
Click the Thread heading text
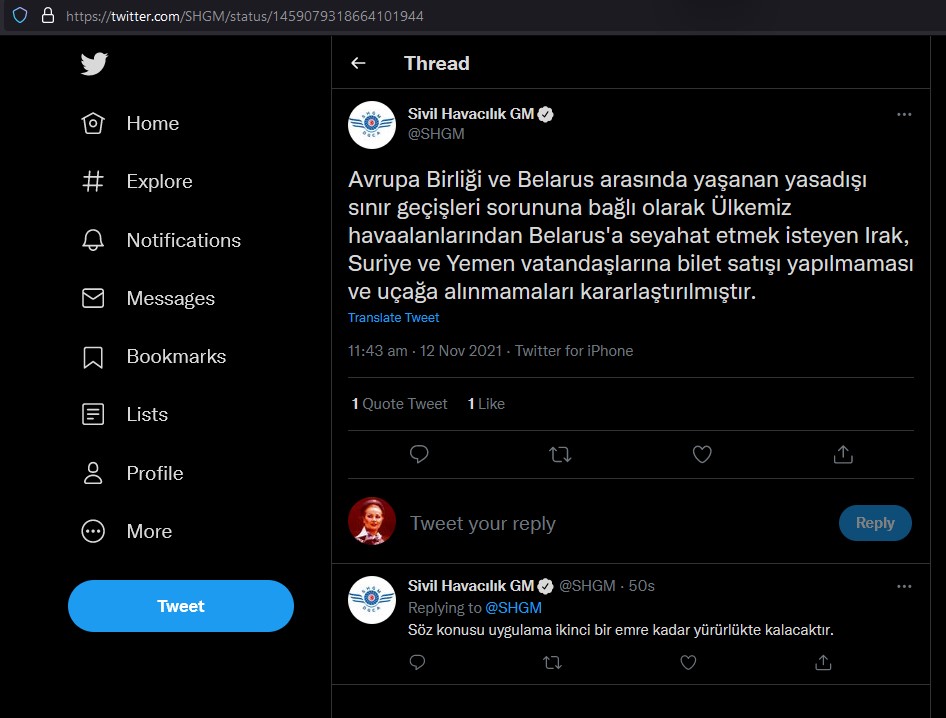point(437,63)
